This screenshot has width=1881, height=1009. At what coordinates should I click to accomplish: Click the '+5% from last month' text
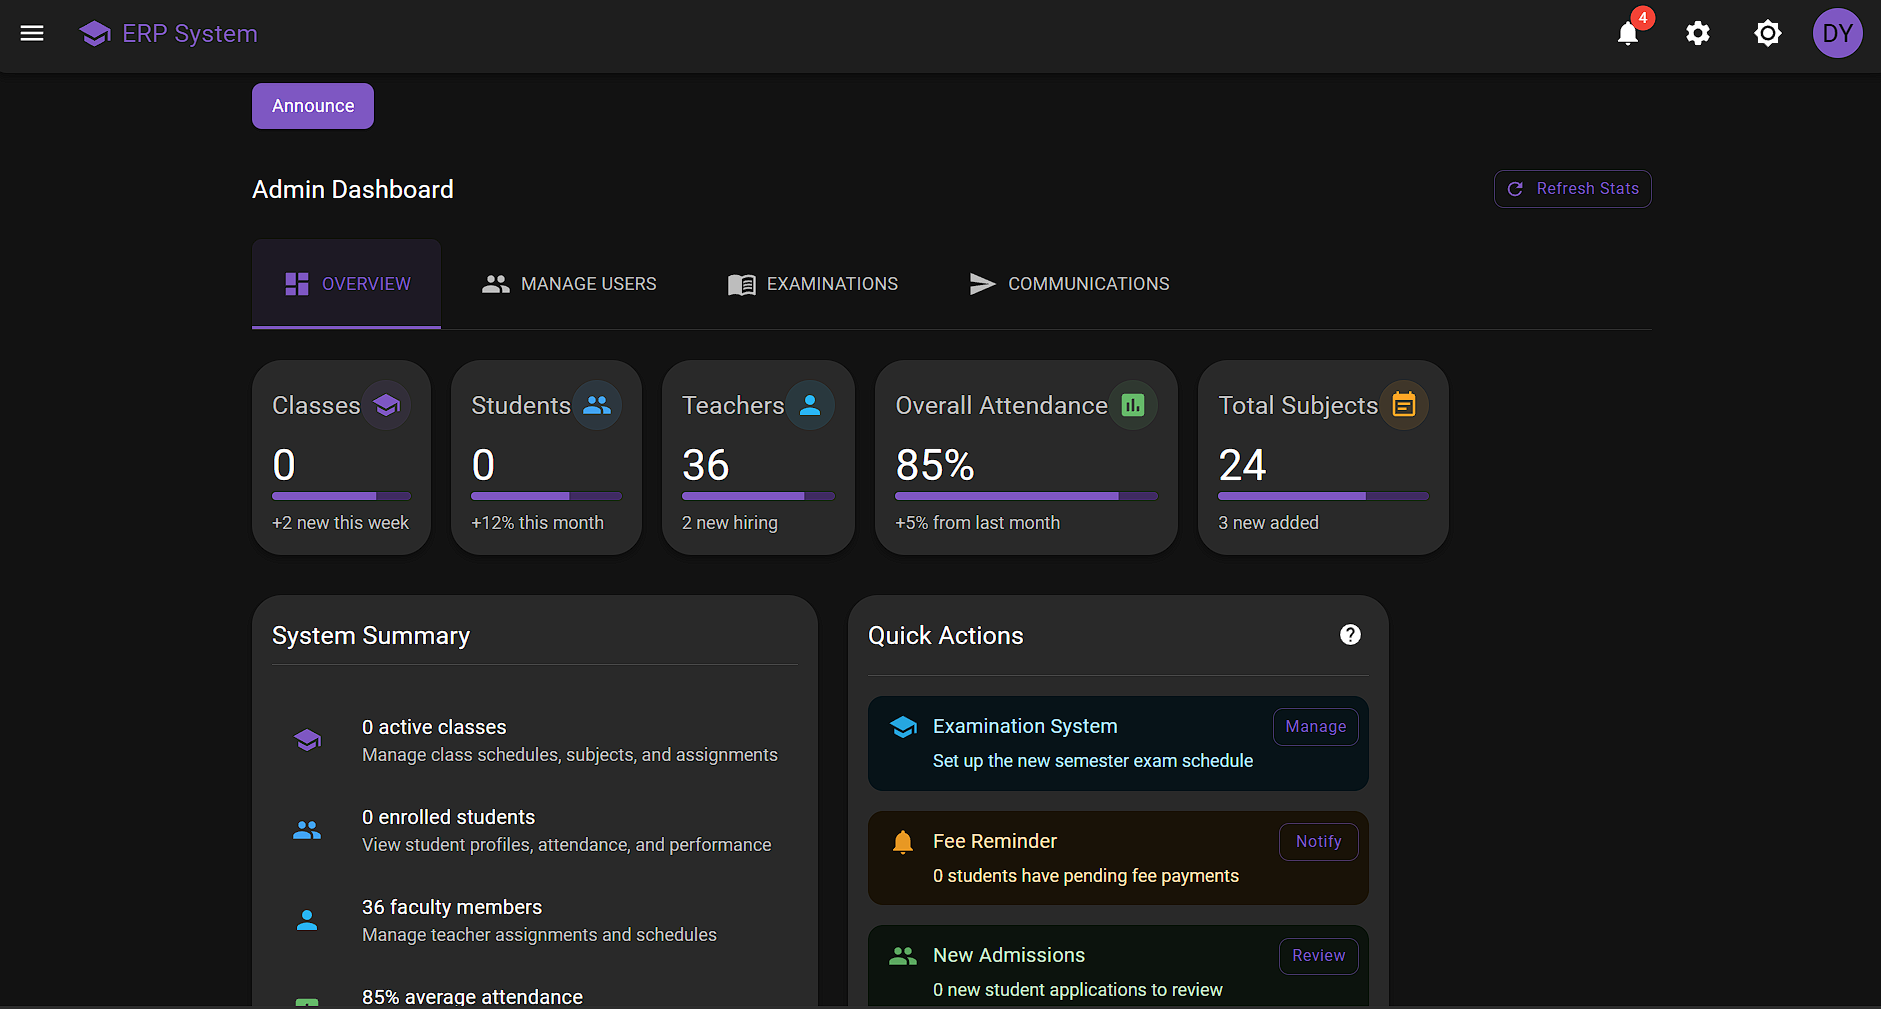tap(978, 523)
